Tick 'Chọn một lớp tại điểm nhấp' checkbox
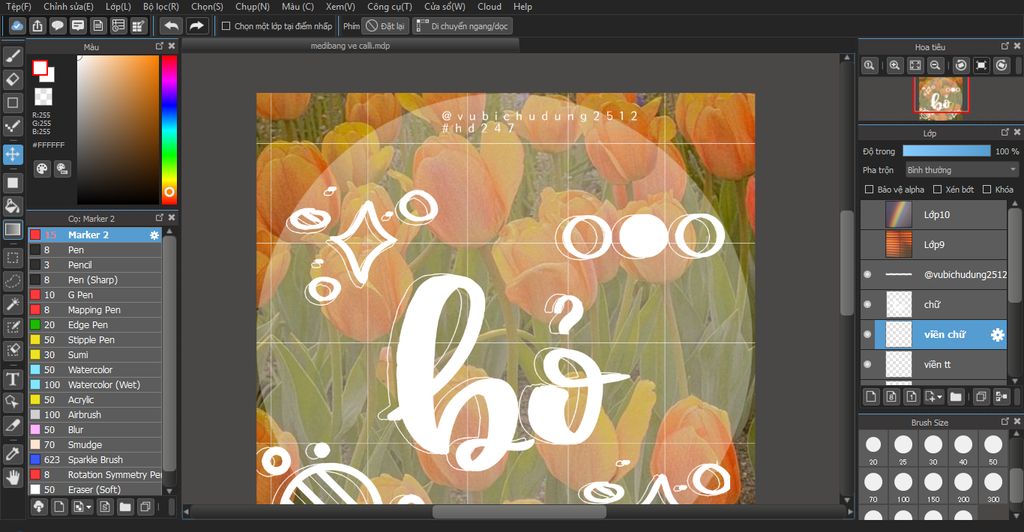Image resolution: width=1024 pixels, height=532 pixels. point(226,26)
